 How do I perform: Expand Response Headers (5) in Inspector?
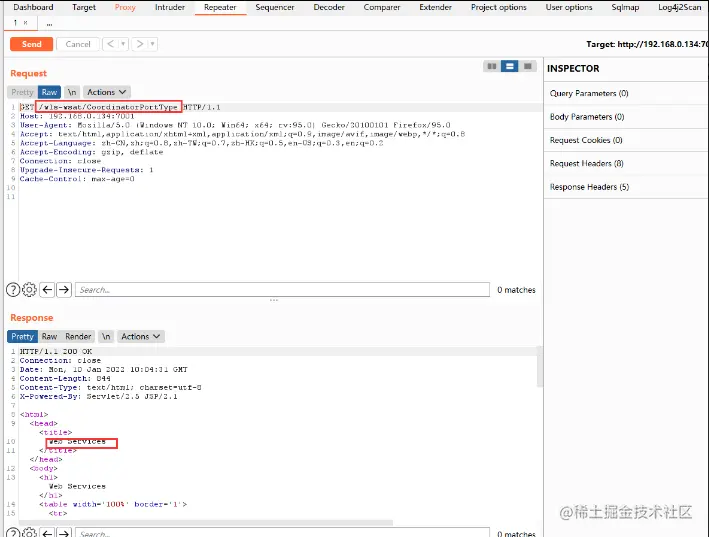tap(626, 187)
